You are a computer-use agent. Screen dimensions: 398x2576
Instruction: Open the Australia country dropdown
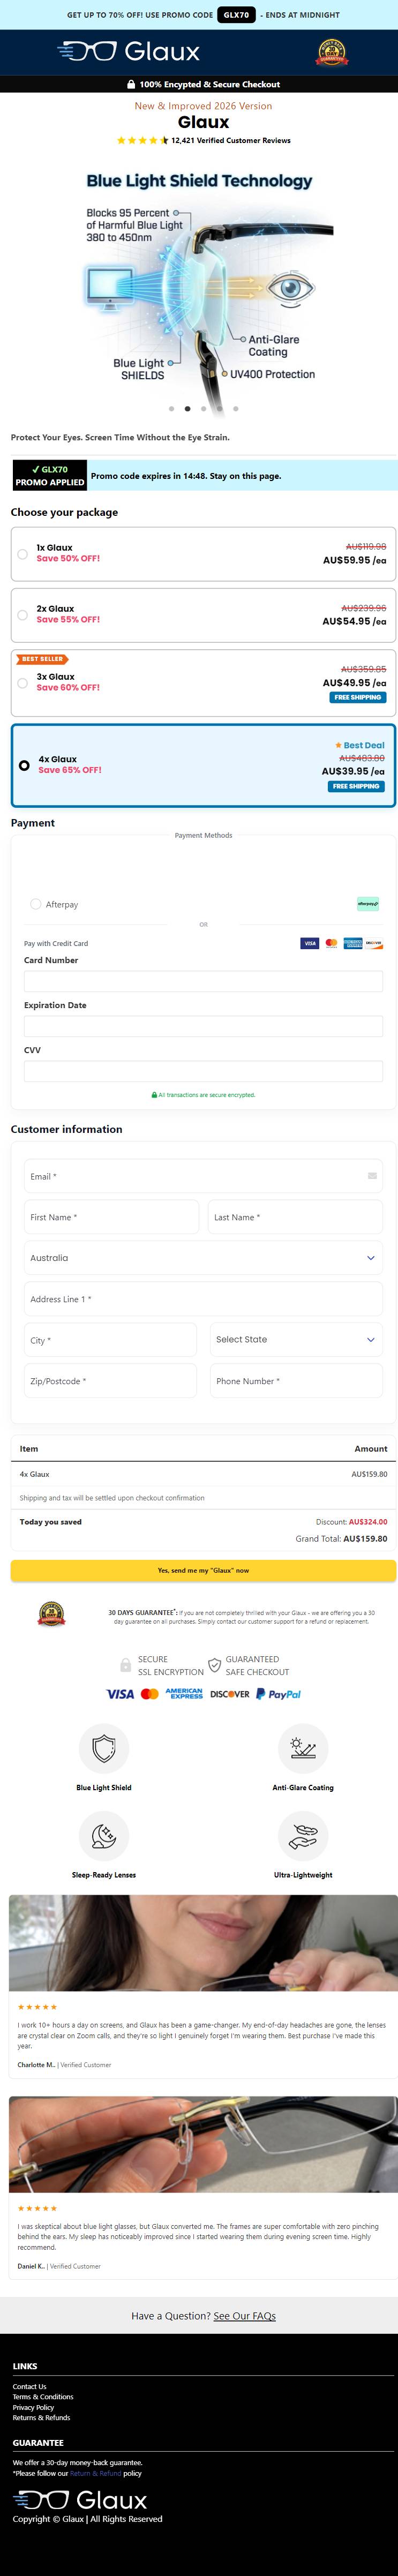pyautogui.click(x=203, y=1258)
